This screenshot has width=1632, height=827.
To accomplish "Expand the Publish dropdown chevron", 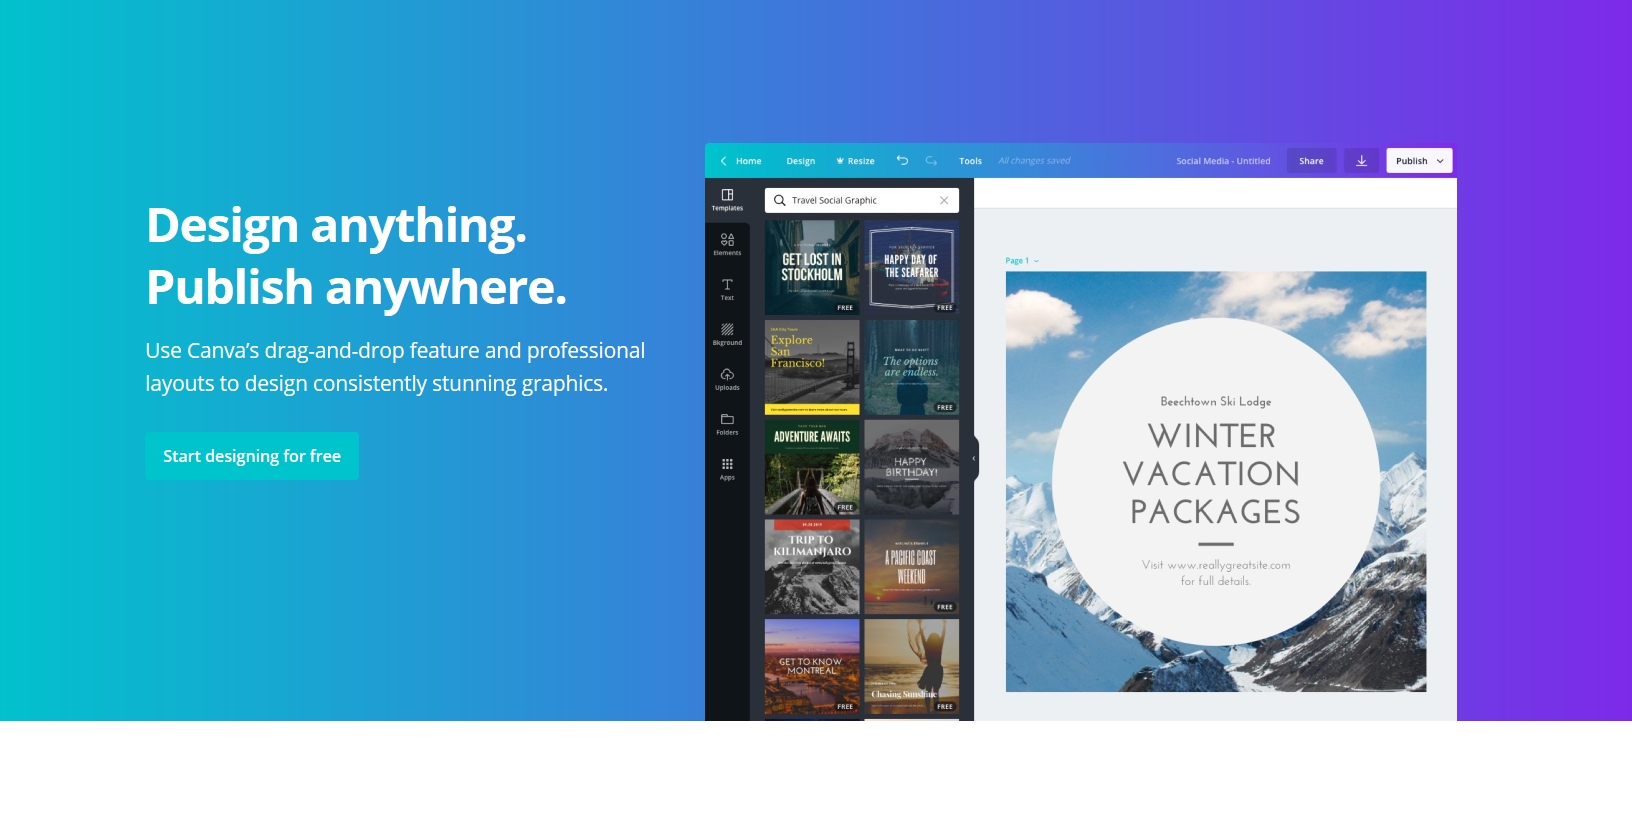I will [1440, 161].
